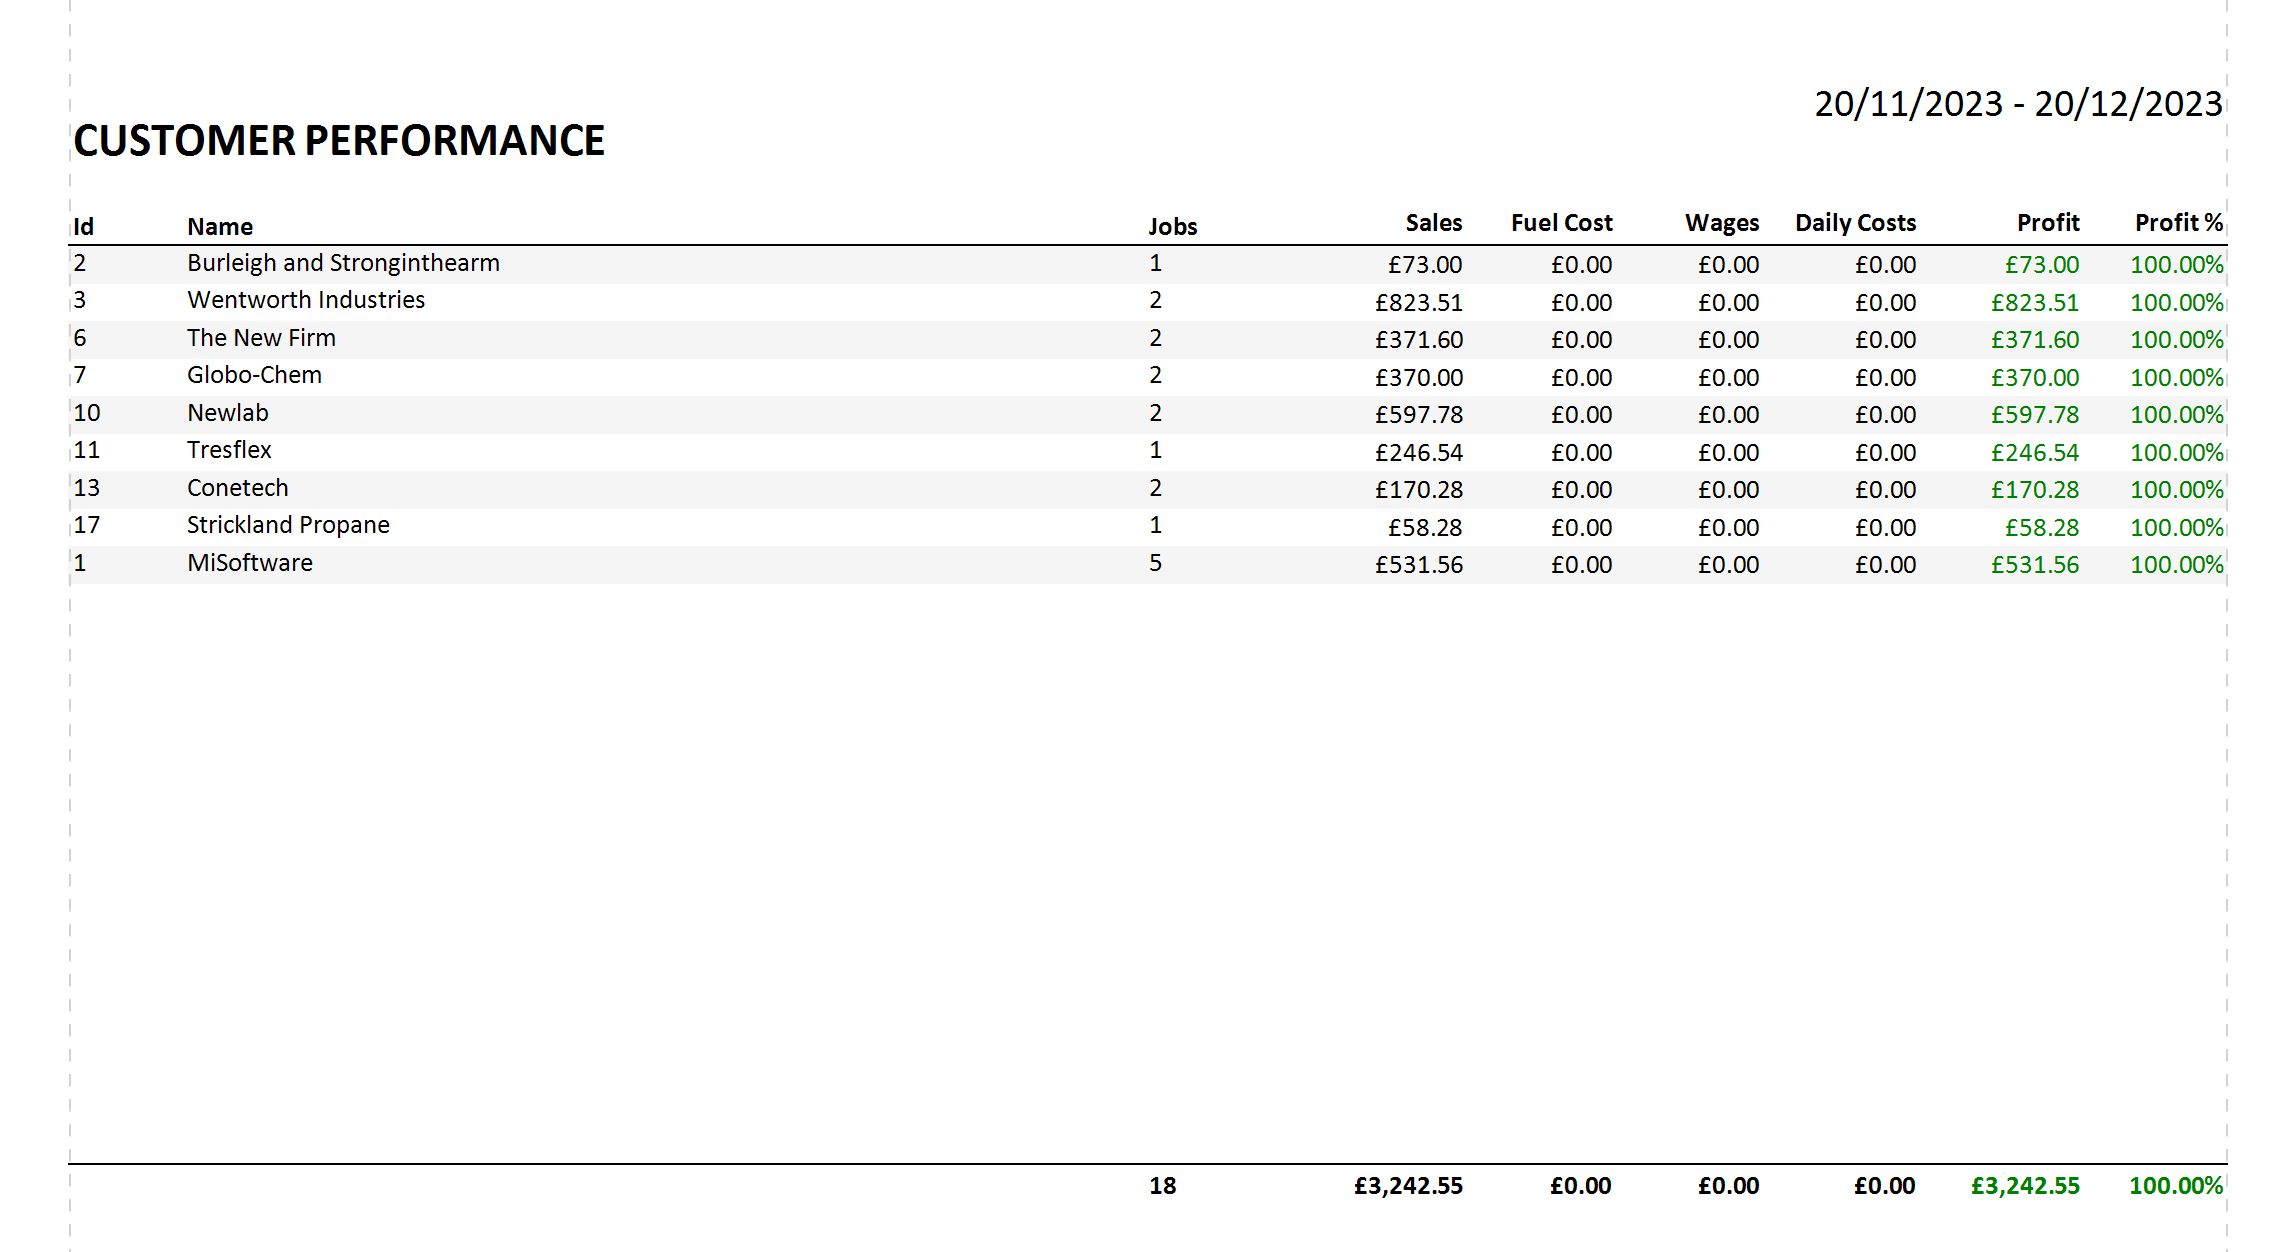Screen dimensions: 2293x1252
Task: Select the Strickland Propane customer name
Action: (288, 525)
